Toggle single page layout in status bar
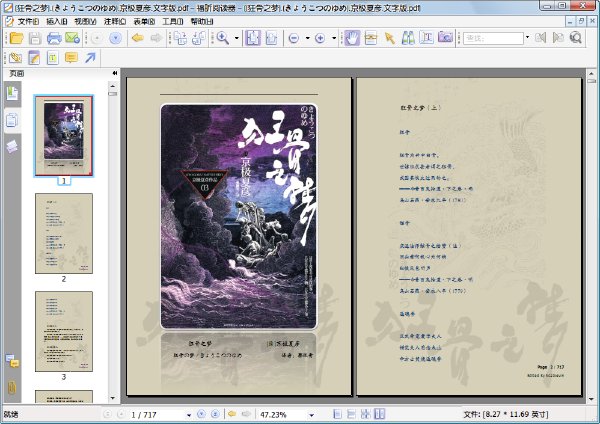 337,414
